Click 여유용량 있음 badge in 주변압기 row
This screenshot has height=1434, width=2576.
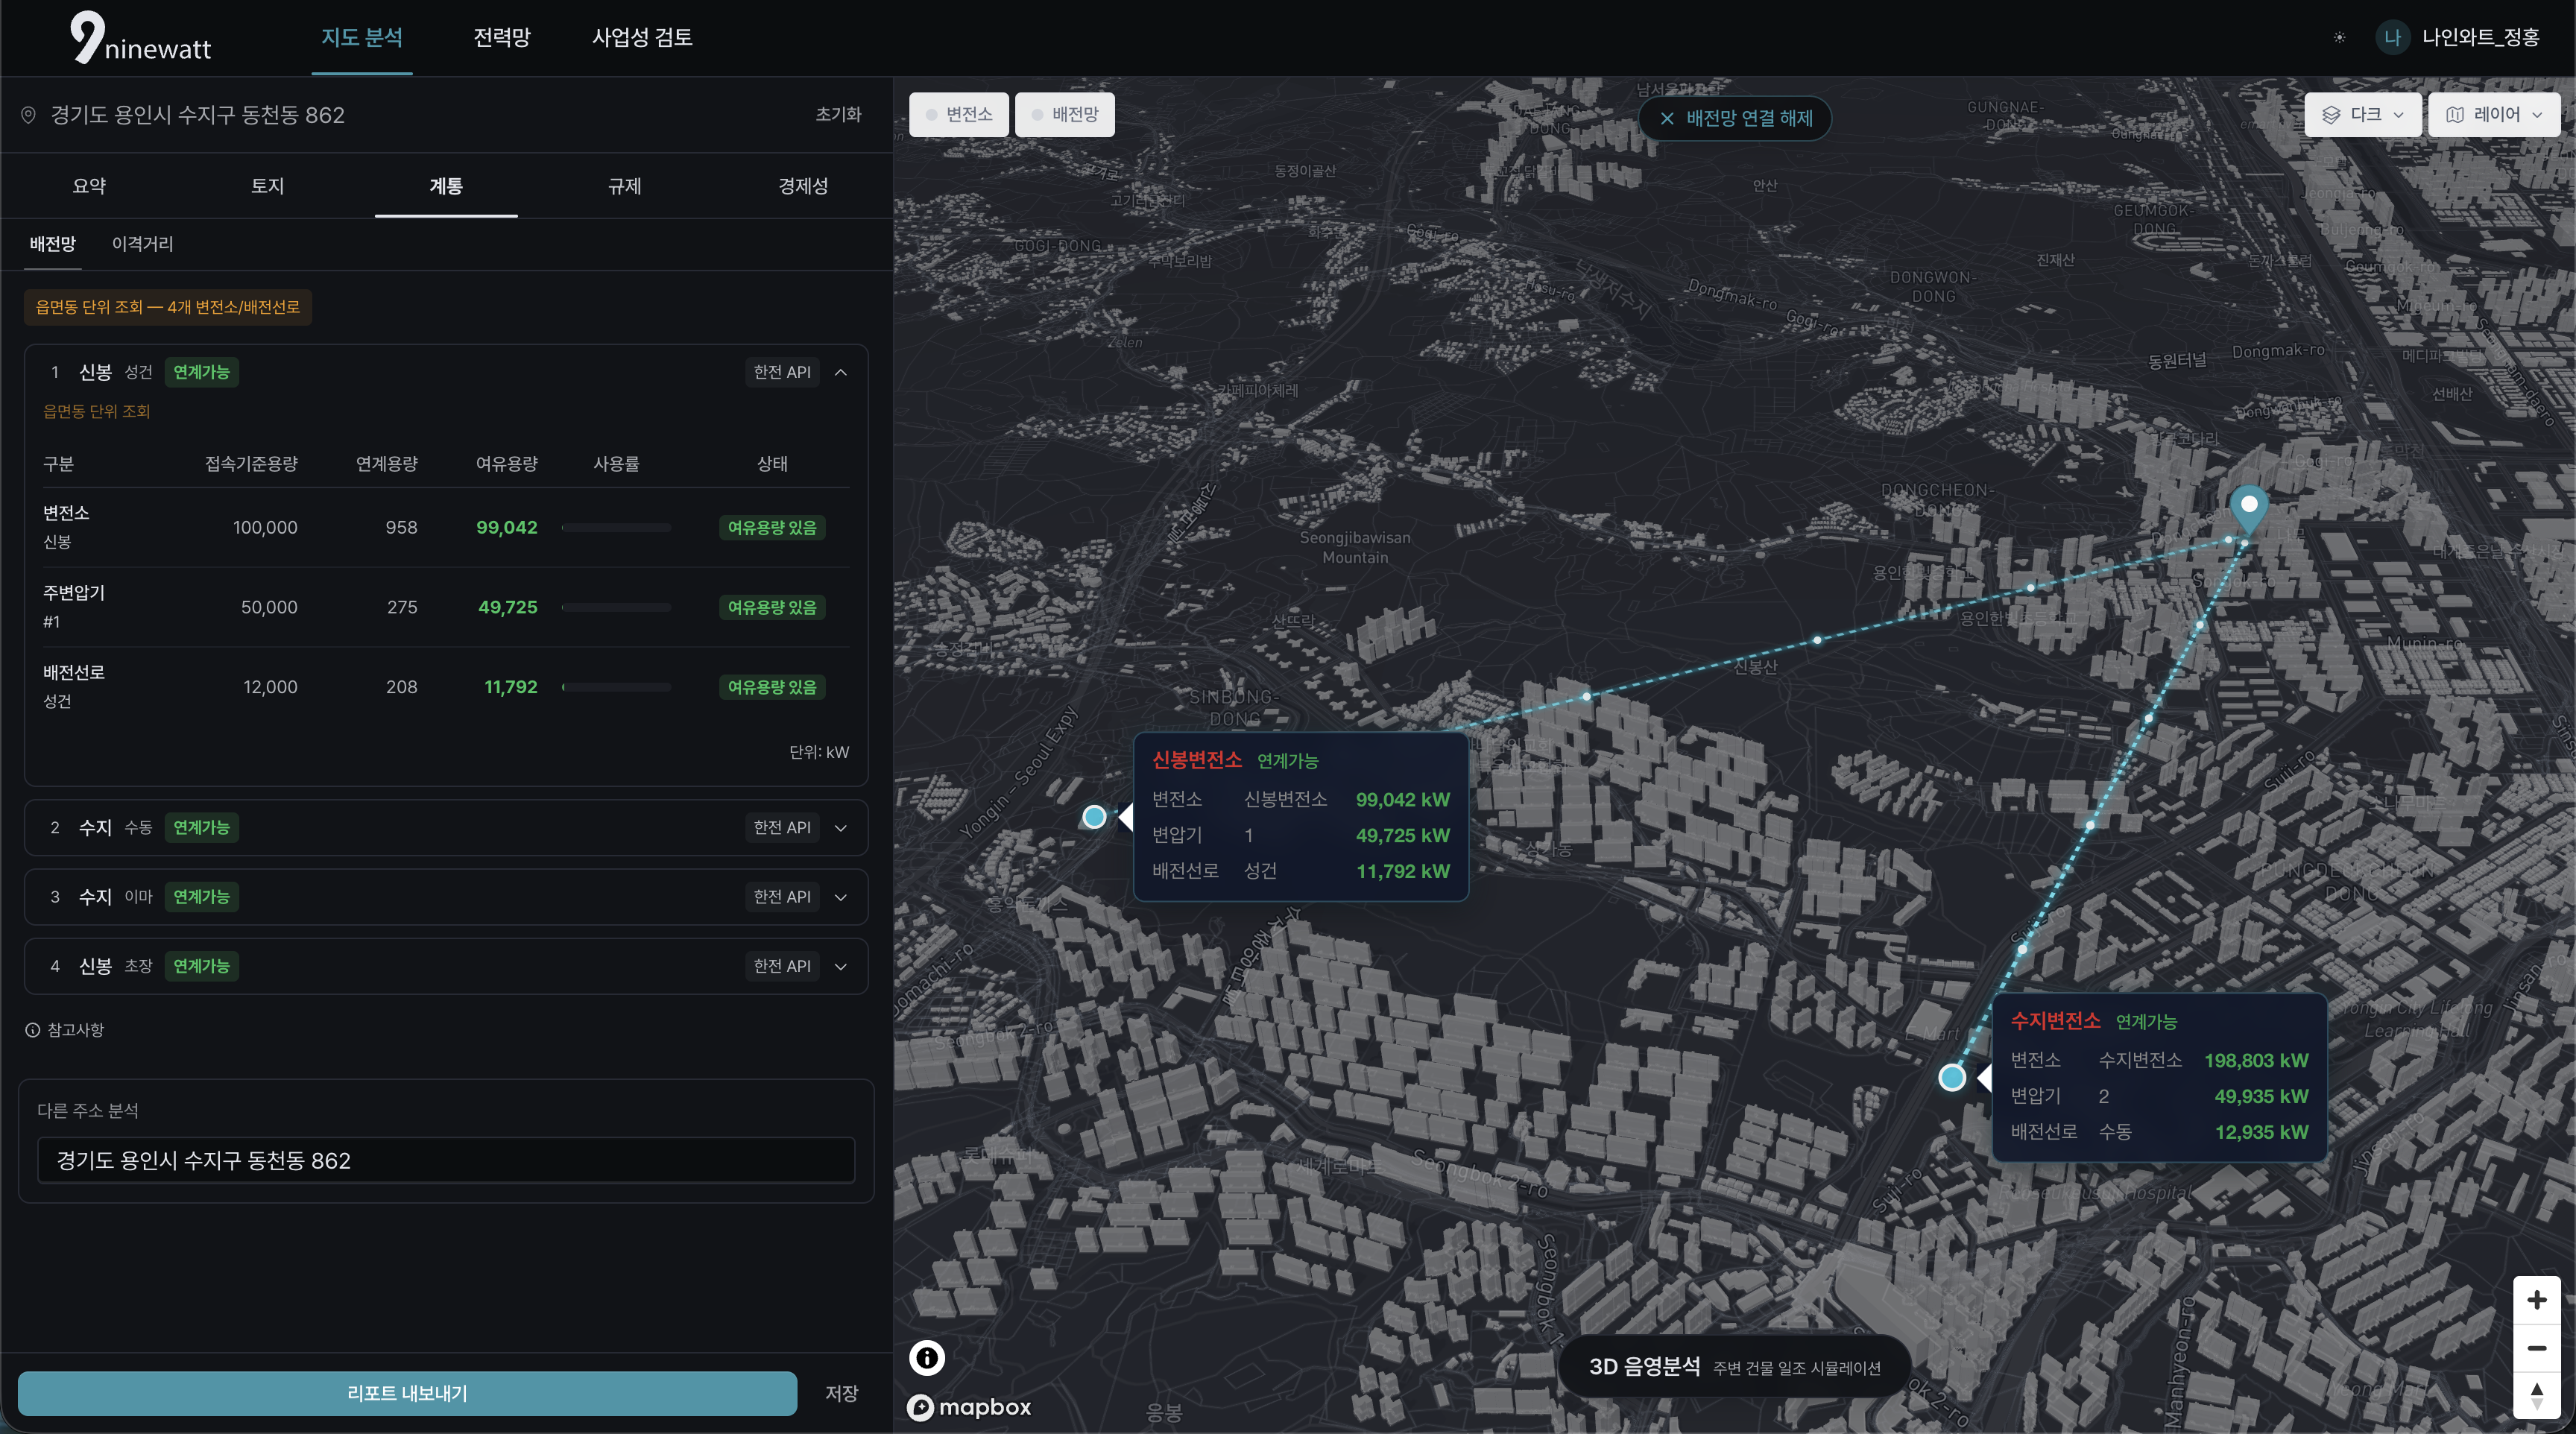coord(771,607)
